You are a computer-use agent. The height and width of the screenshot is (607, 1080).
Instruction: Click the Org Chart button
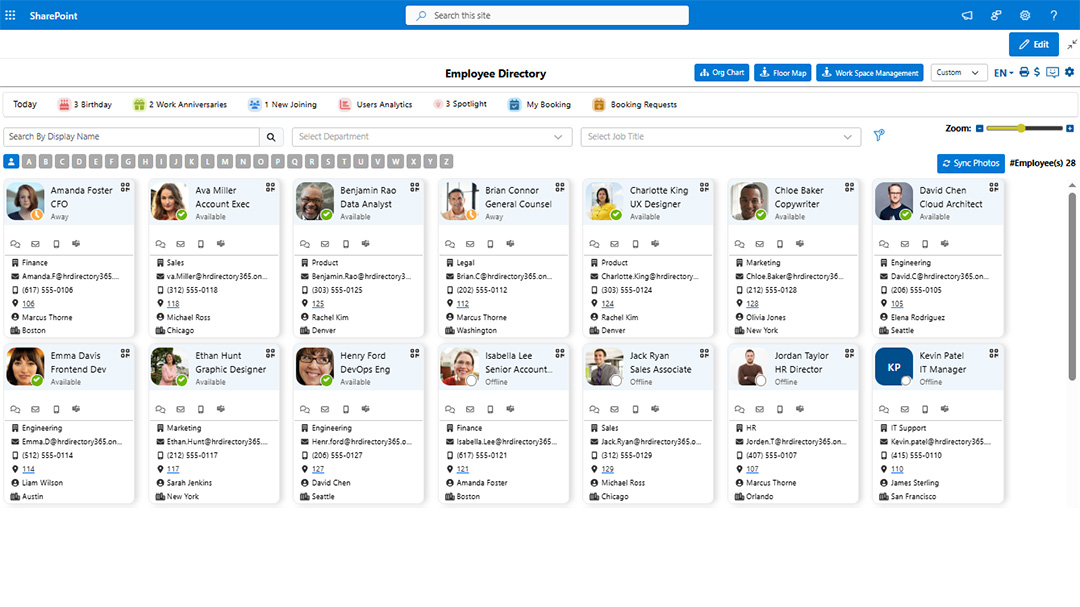pyautogui.click(x=721, y=72)
